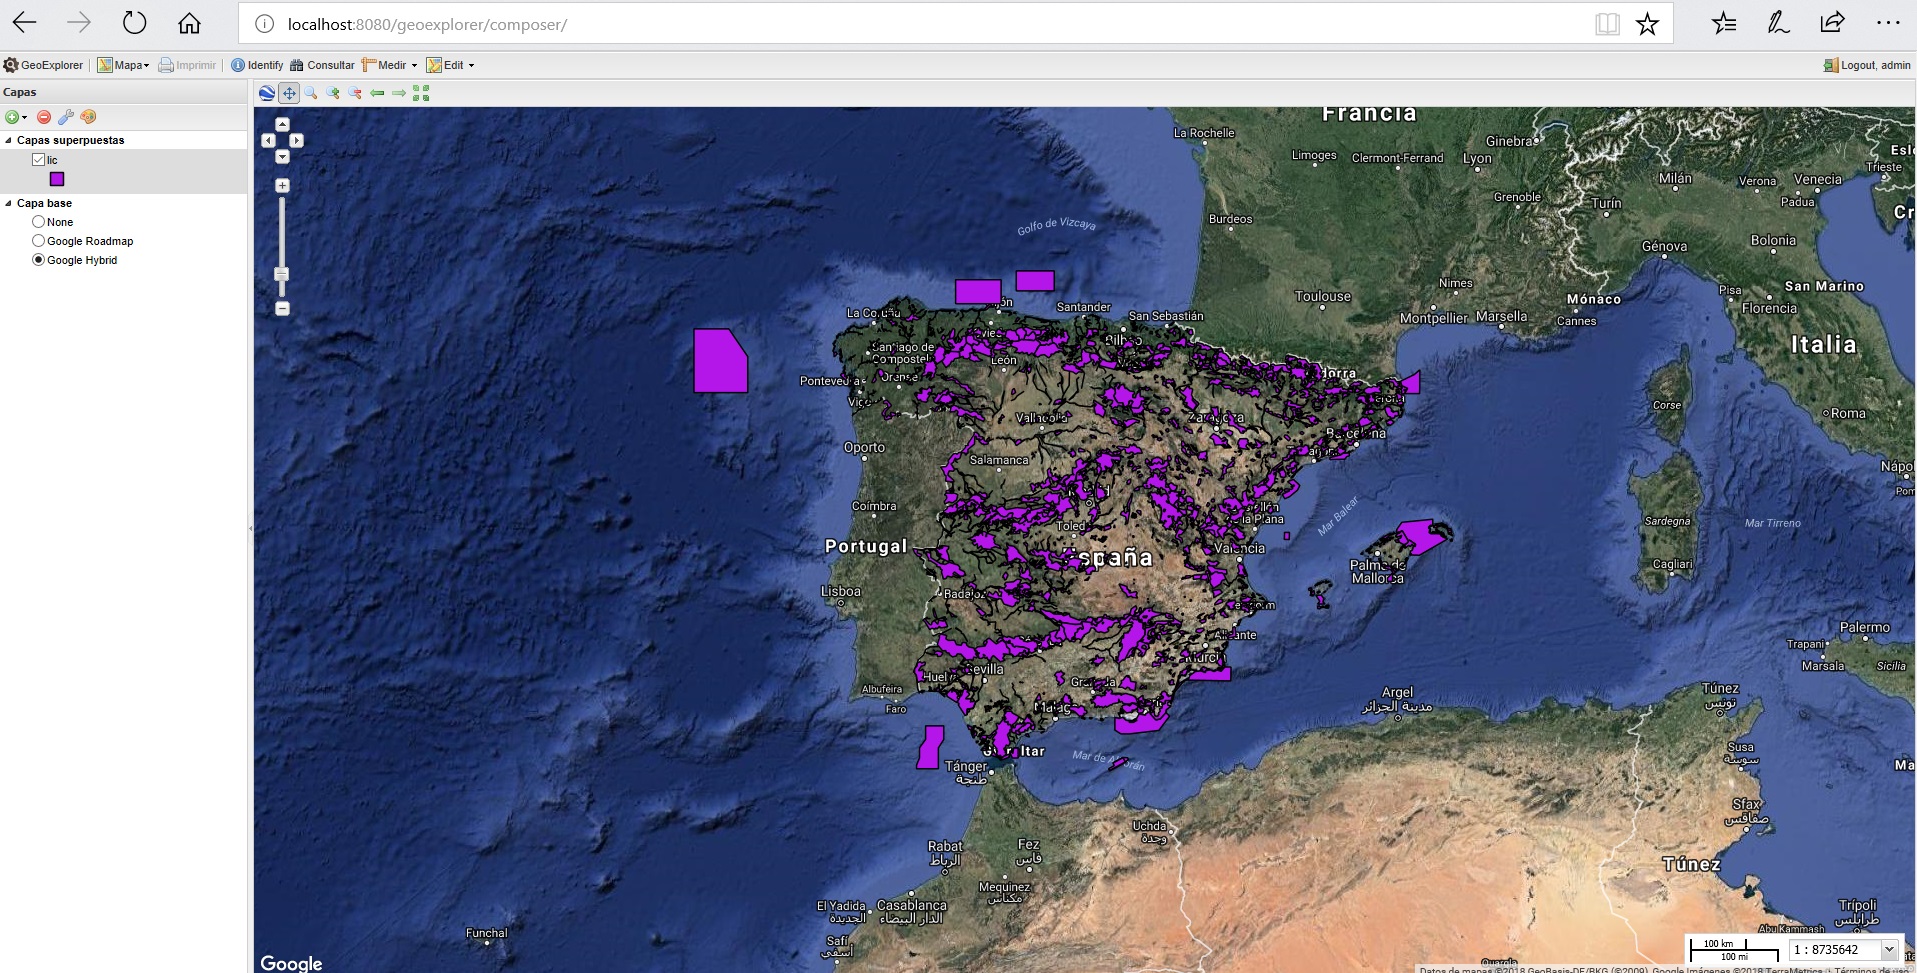Remove selected layer with red minus icon
Screen dimensions: 1917x973
point(44,117)
